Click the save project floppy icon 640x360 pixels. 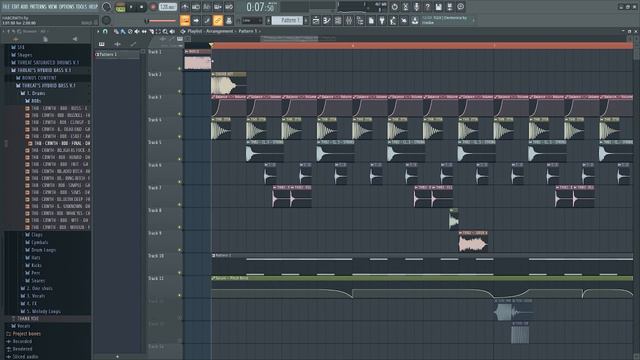[x=438, y=7]
